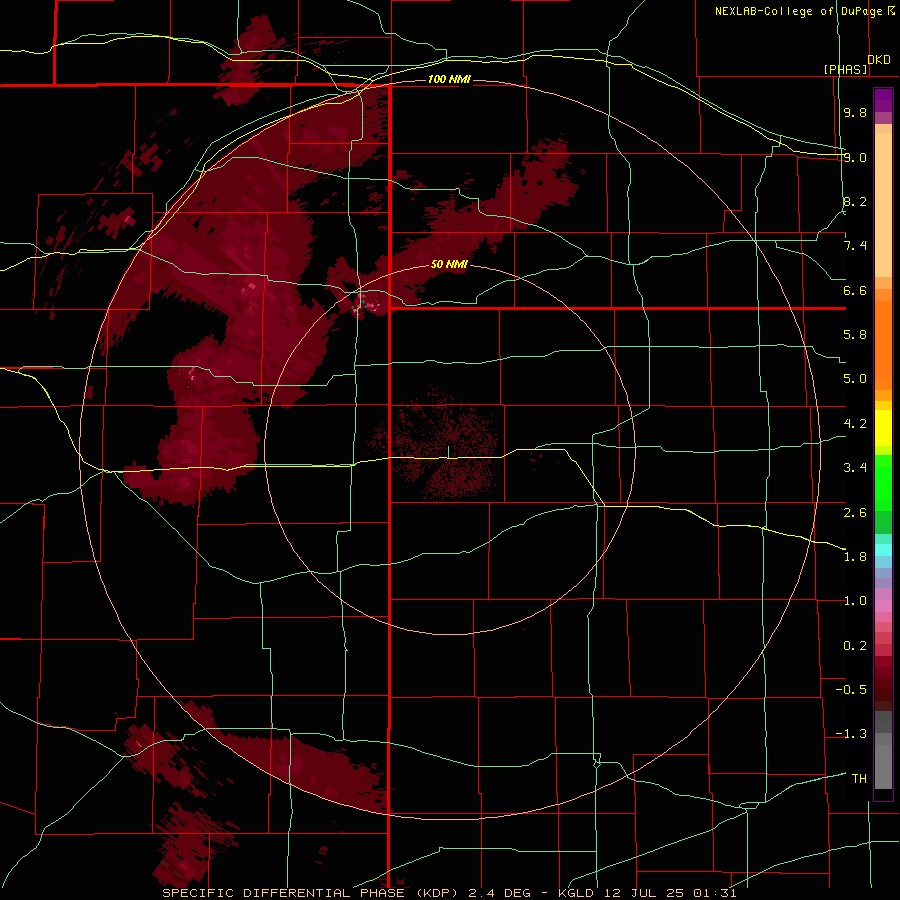Image resolution: width=900 pixels, height=900 pixels.
Task: Select the 5.0 scale label
Action: click(x=855, y=379)
